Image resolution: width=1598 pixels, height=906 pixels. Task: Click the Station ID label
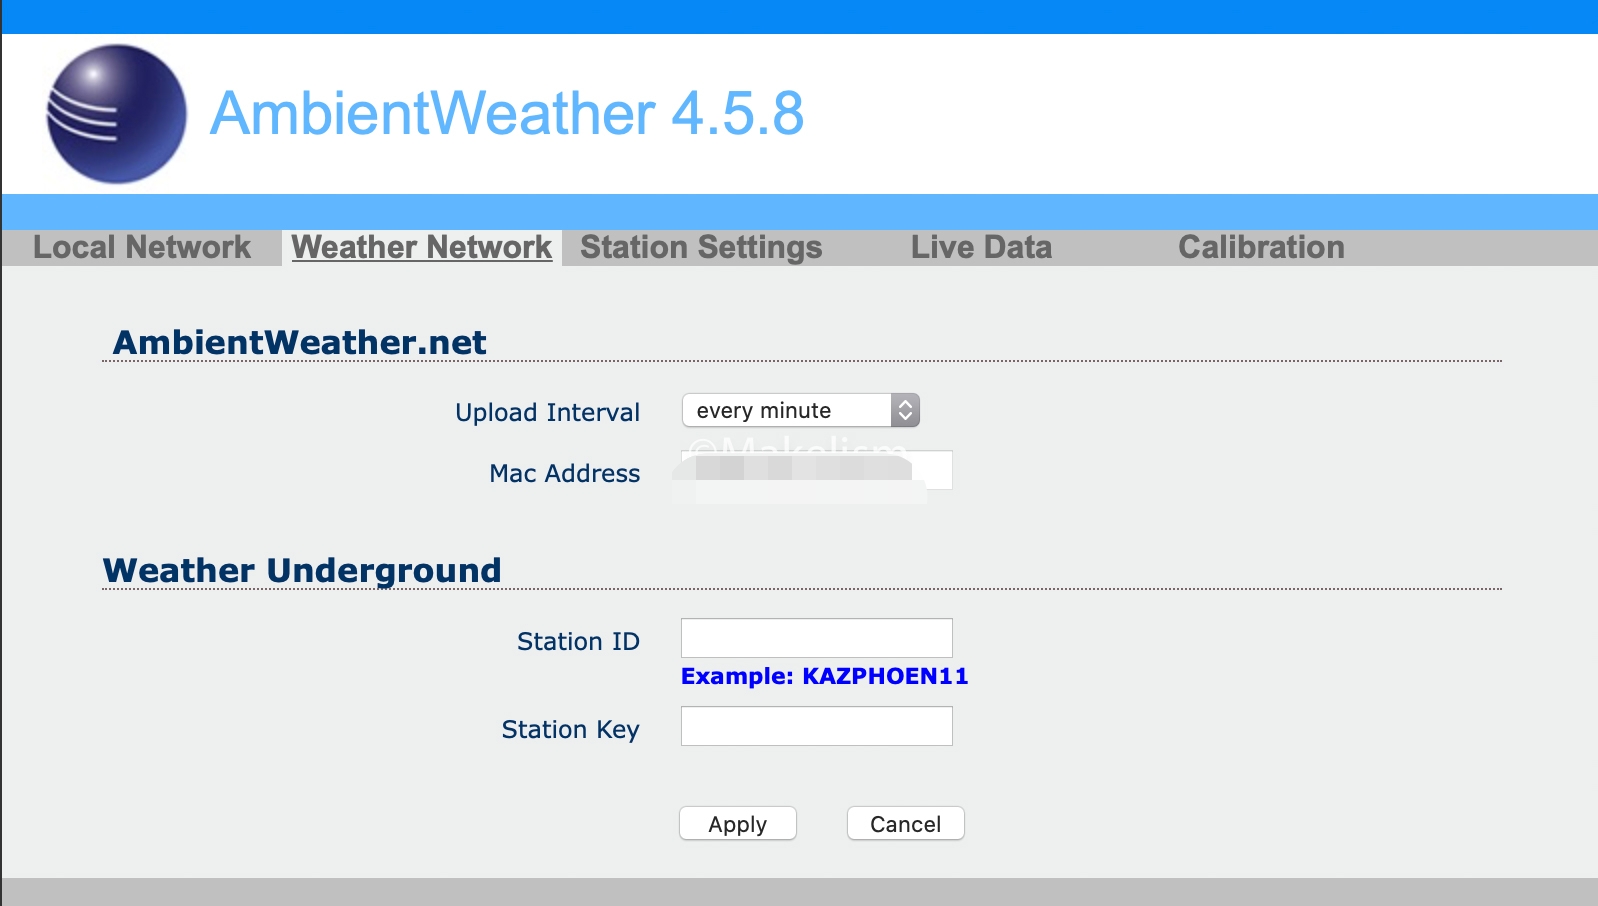click(x=578, y=641)
